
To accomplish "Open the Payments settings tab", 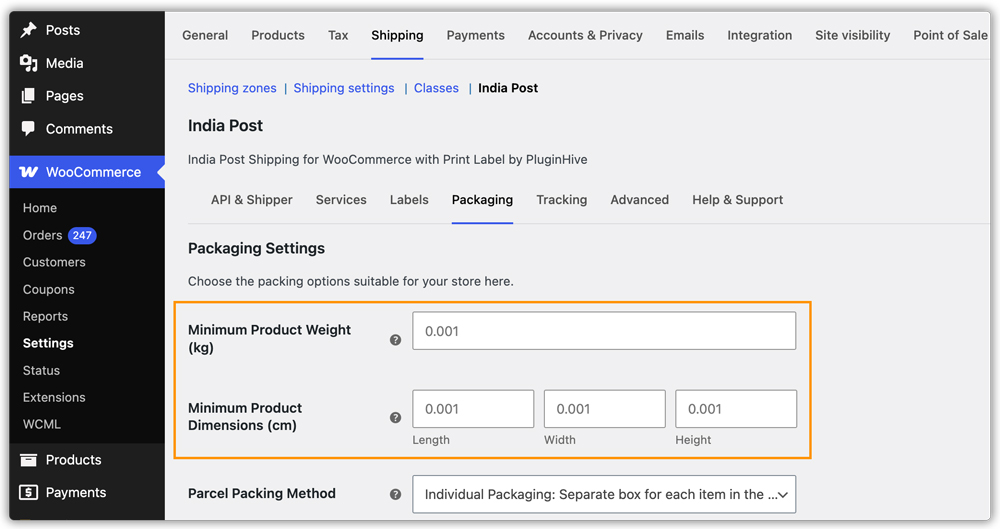I will 476,35.
